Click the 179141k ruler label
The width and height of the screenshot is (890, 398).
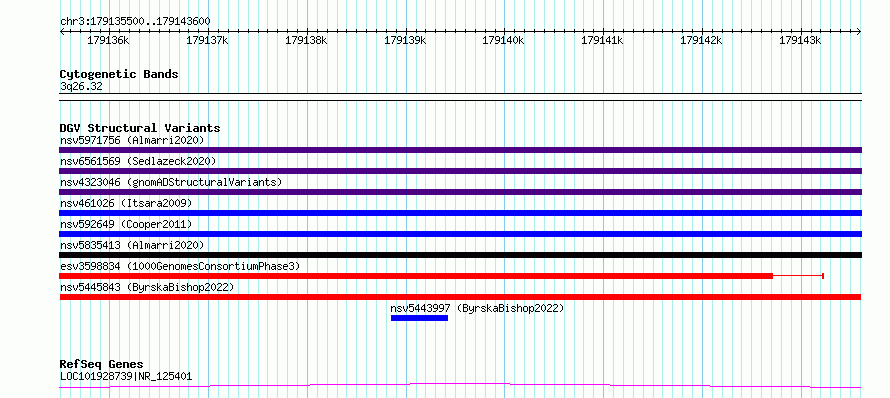tap(602, 40)
